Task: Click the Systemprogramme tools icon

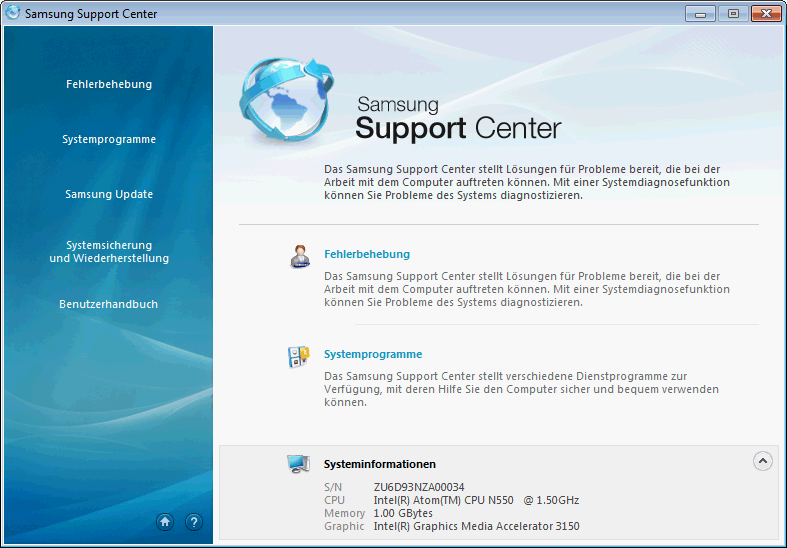Action: 299,357
